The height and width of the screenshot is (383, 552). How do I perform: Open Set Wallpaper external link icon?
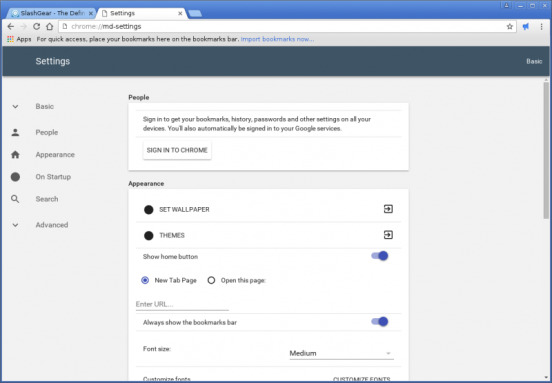point(388,209)
